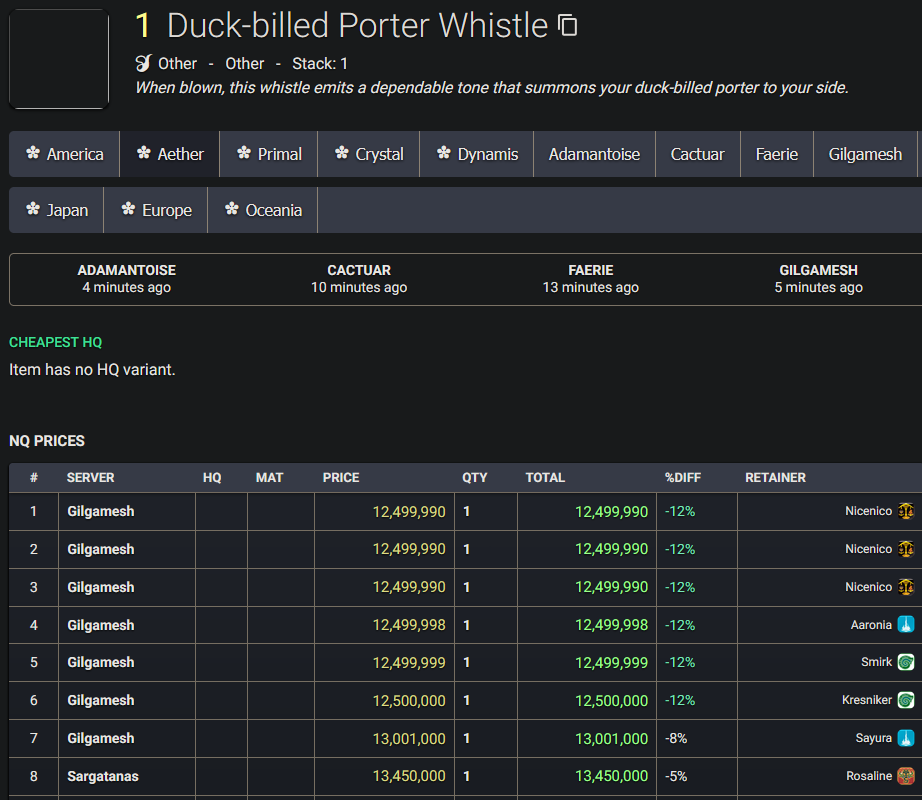
Task: Click the Sargatanas server in row 8
Action: 103,776
